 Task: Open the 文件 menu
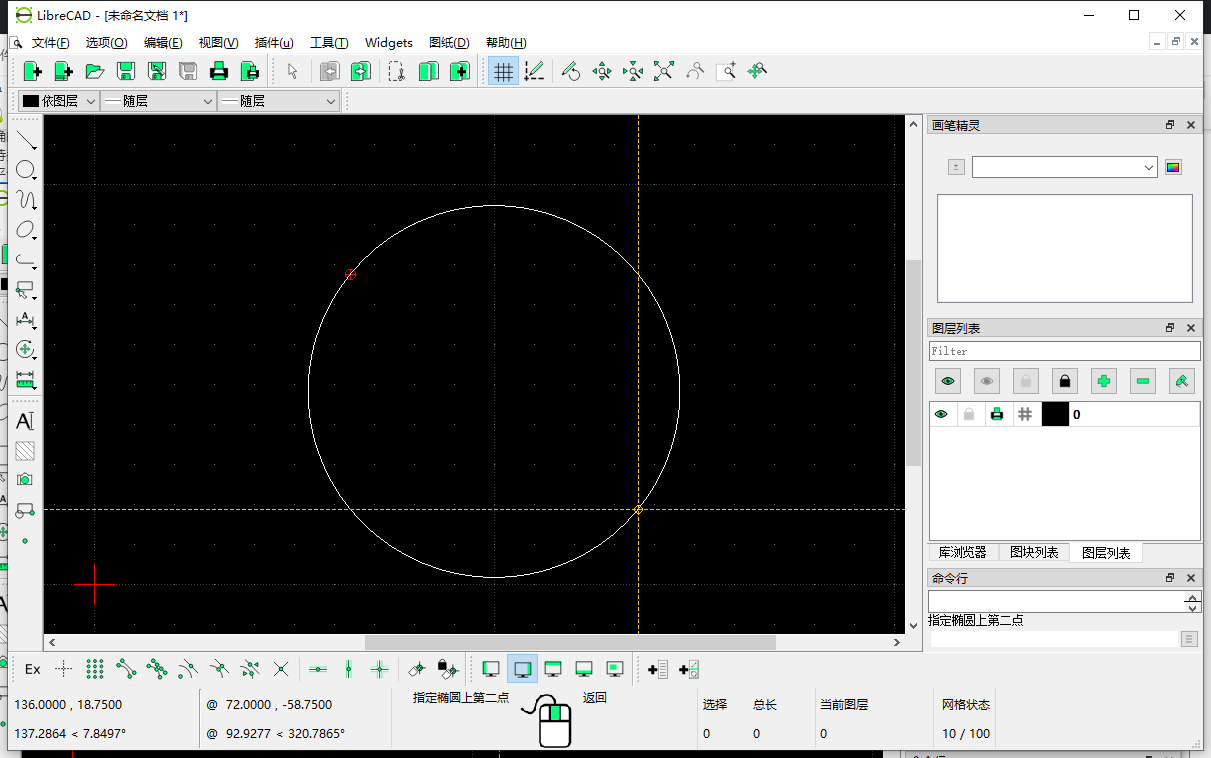click(50, 43)
